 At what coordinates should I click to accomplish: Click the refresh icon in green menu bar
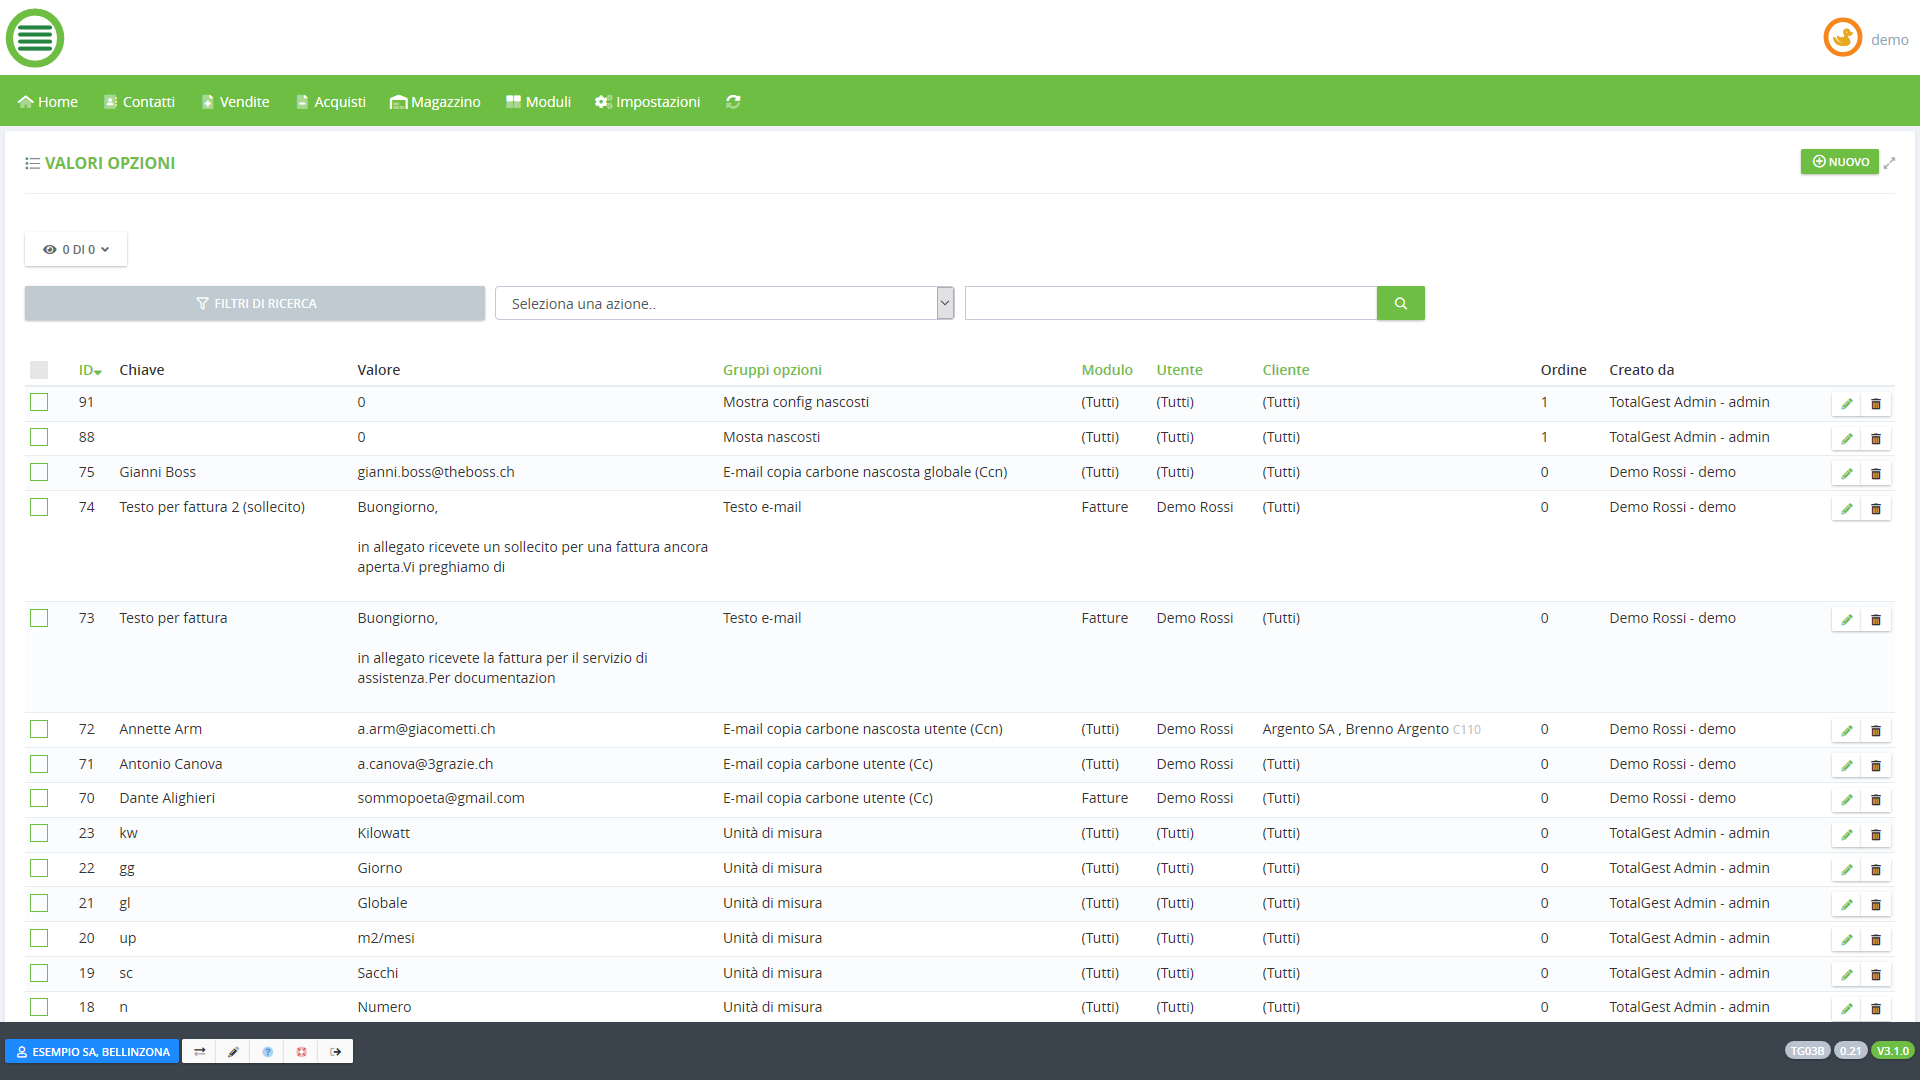pyautogui.click(x=733, y=102)
